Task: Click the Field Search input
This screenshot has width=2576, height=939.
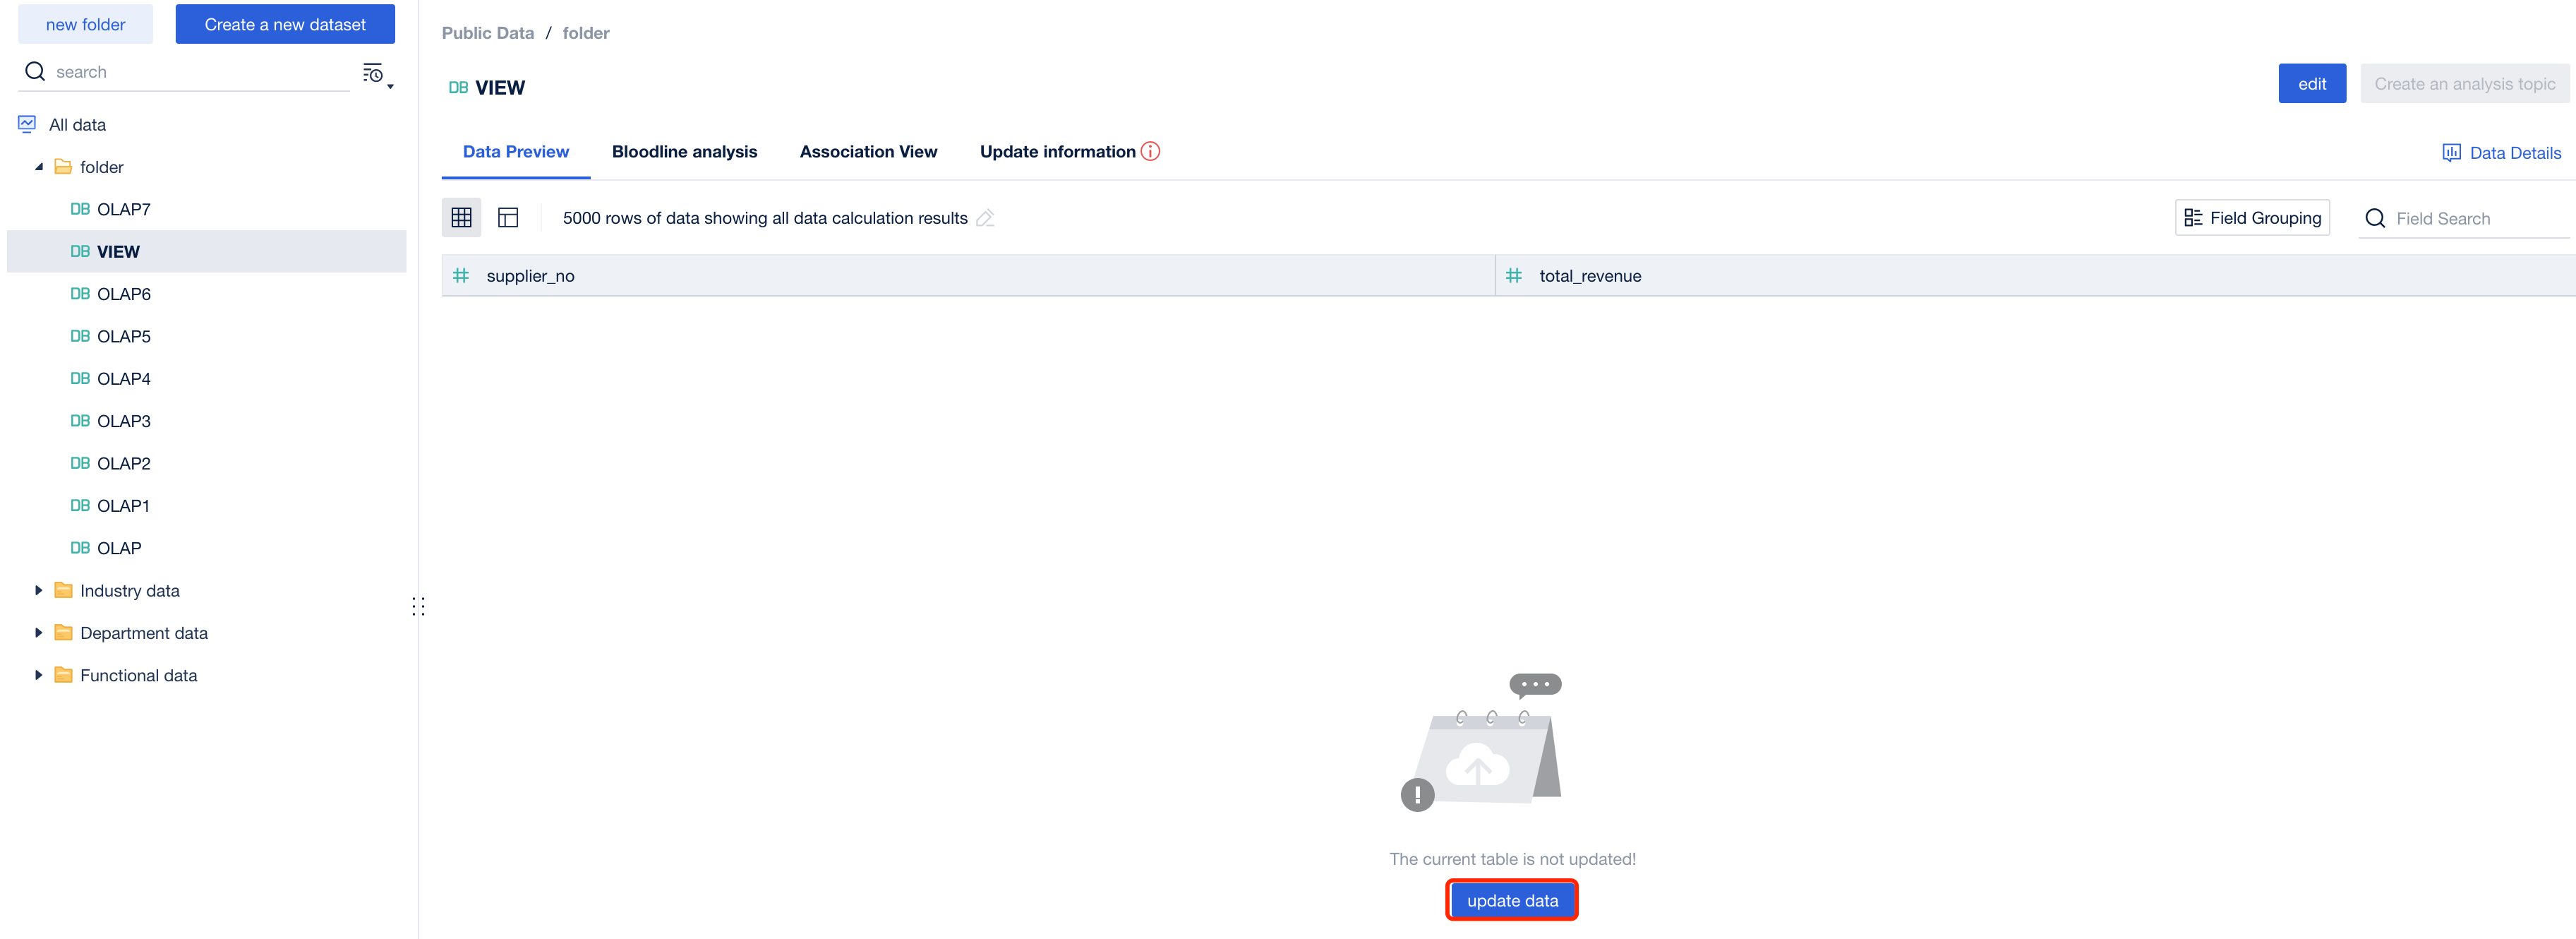Action: [2470, 218]
